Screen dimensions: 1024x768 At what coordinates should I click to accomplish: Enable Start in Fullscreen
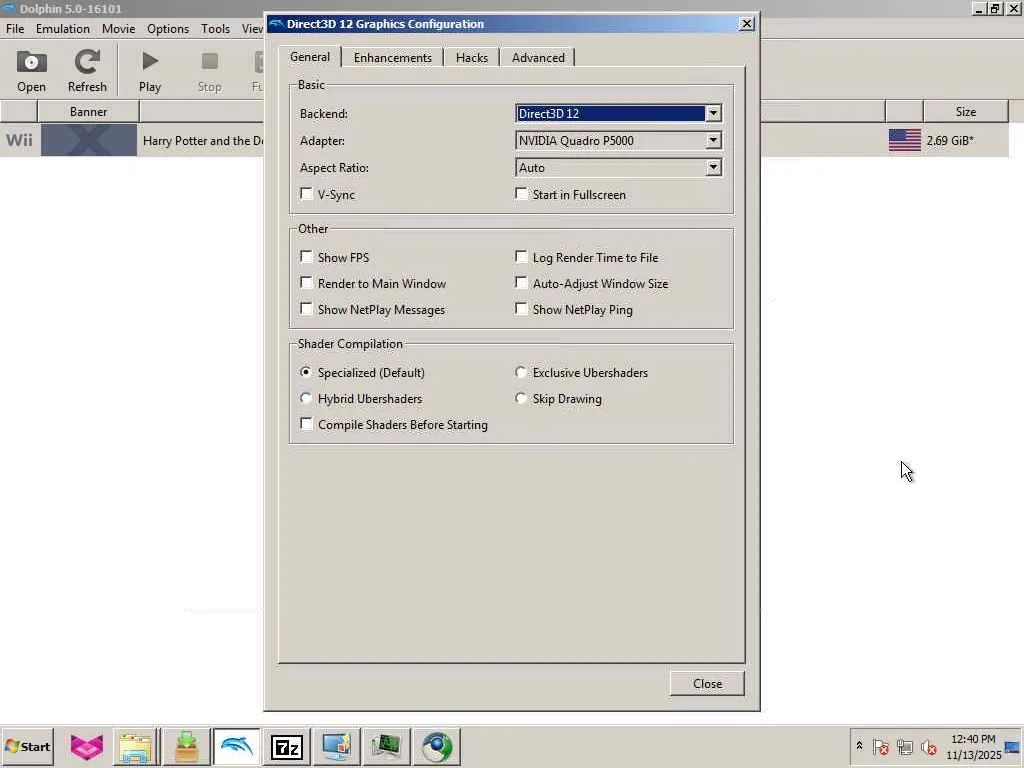(521, 194)
